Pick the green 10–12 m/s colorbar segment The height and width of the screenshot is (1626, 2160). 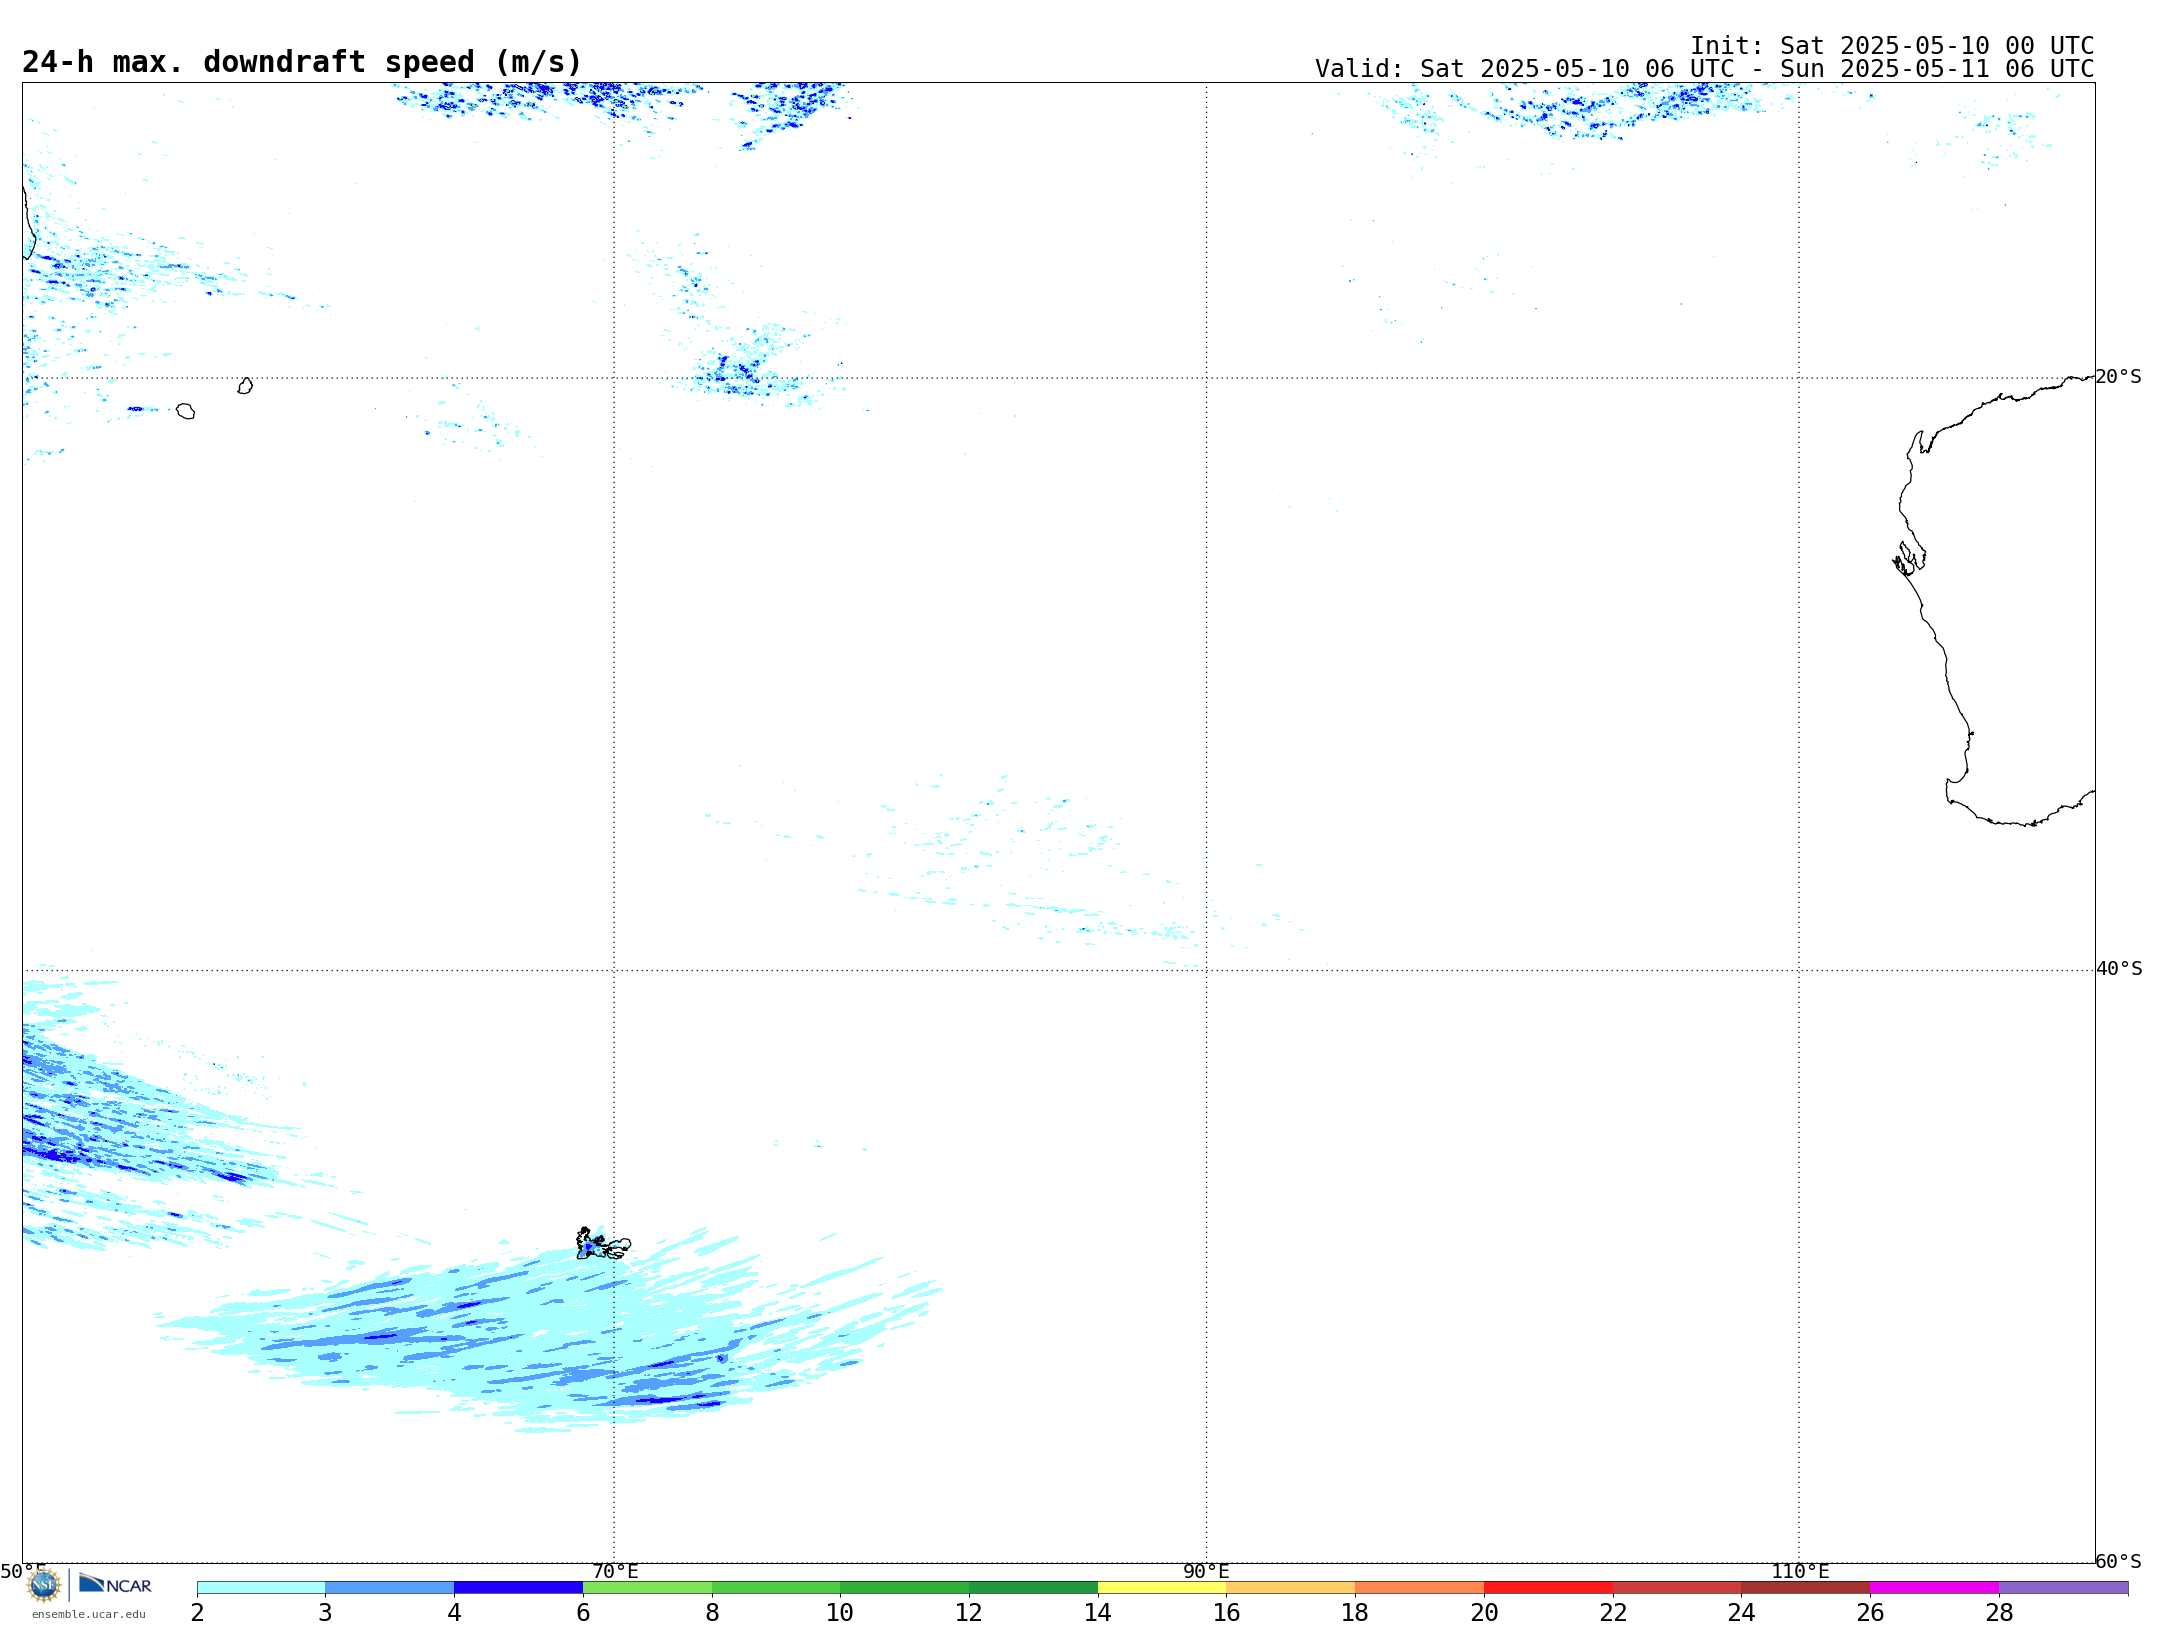pyautogui.click(x=905, y=1588)
